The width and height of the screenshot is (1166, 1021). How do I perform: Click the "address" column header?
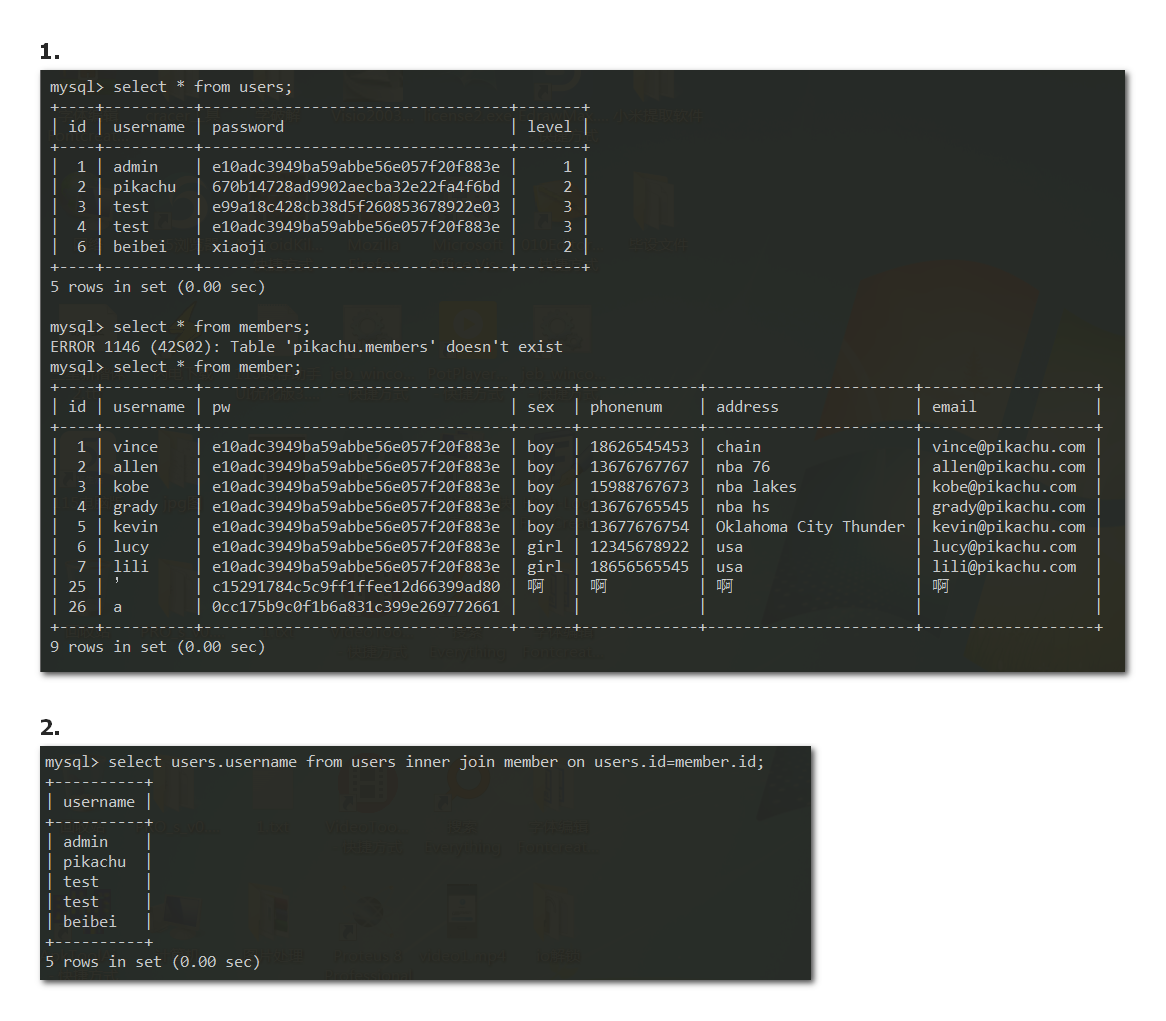747,407
